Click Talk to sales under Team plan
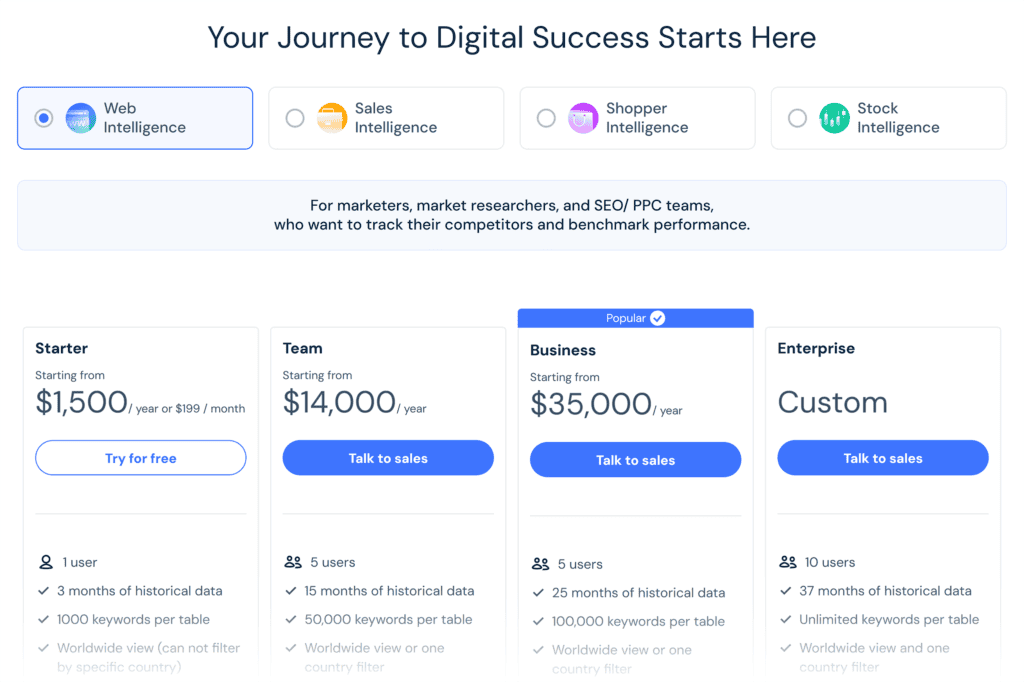The height and width of the screenshot is (682, 1024). click(x=388, y=458)
